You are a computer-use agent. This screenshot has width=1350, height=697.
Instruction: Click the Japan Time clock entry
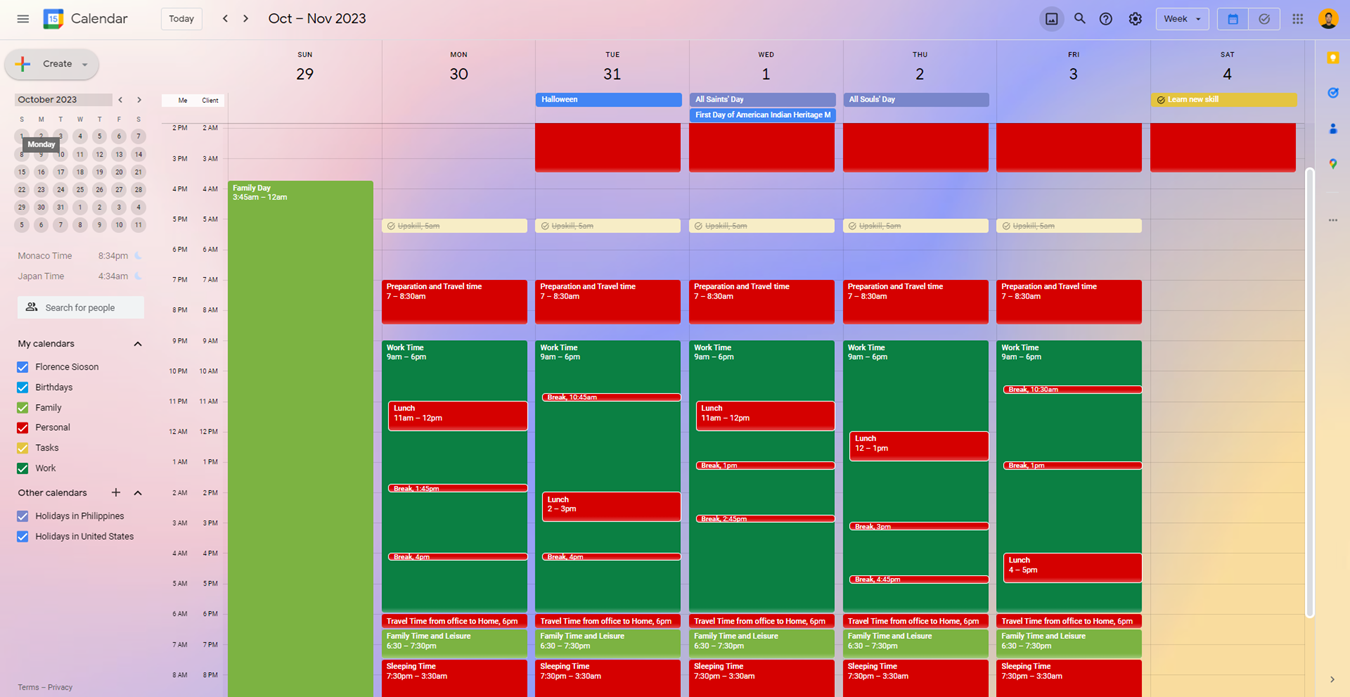click(x=79, y=276)
